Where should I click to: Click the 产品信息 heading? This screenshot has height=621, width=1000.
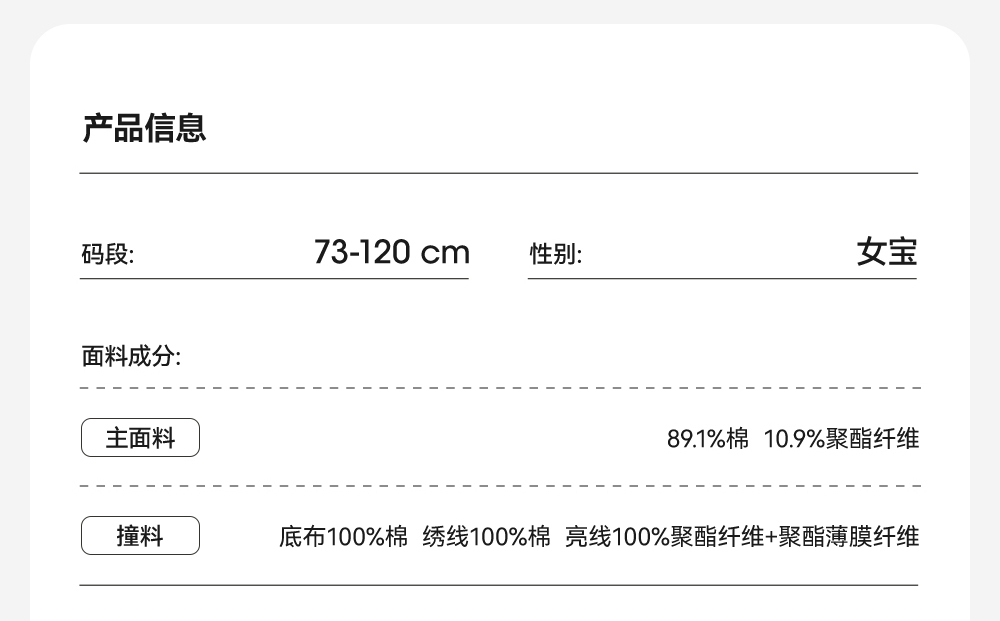[x=144, y=129]
